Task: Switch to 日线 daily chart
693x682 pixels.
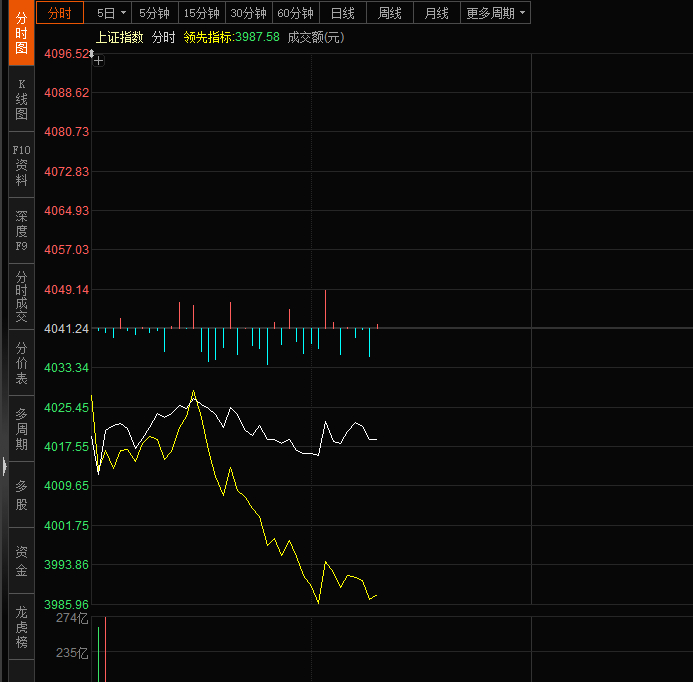Action: [x=343, y=13]
